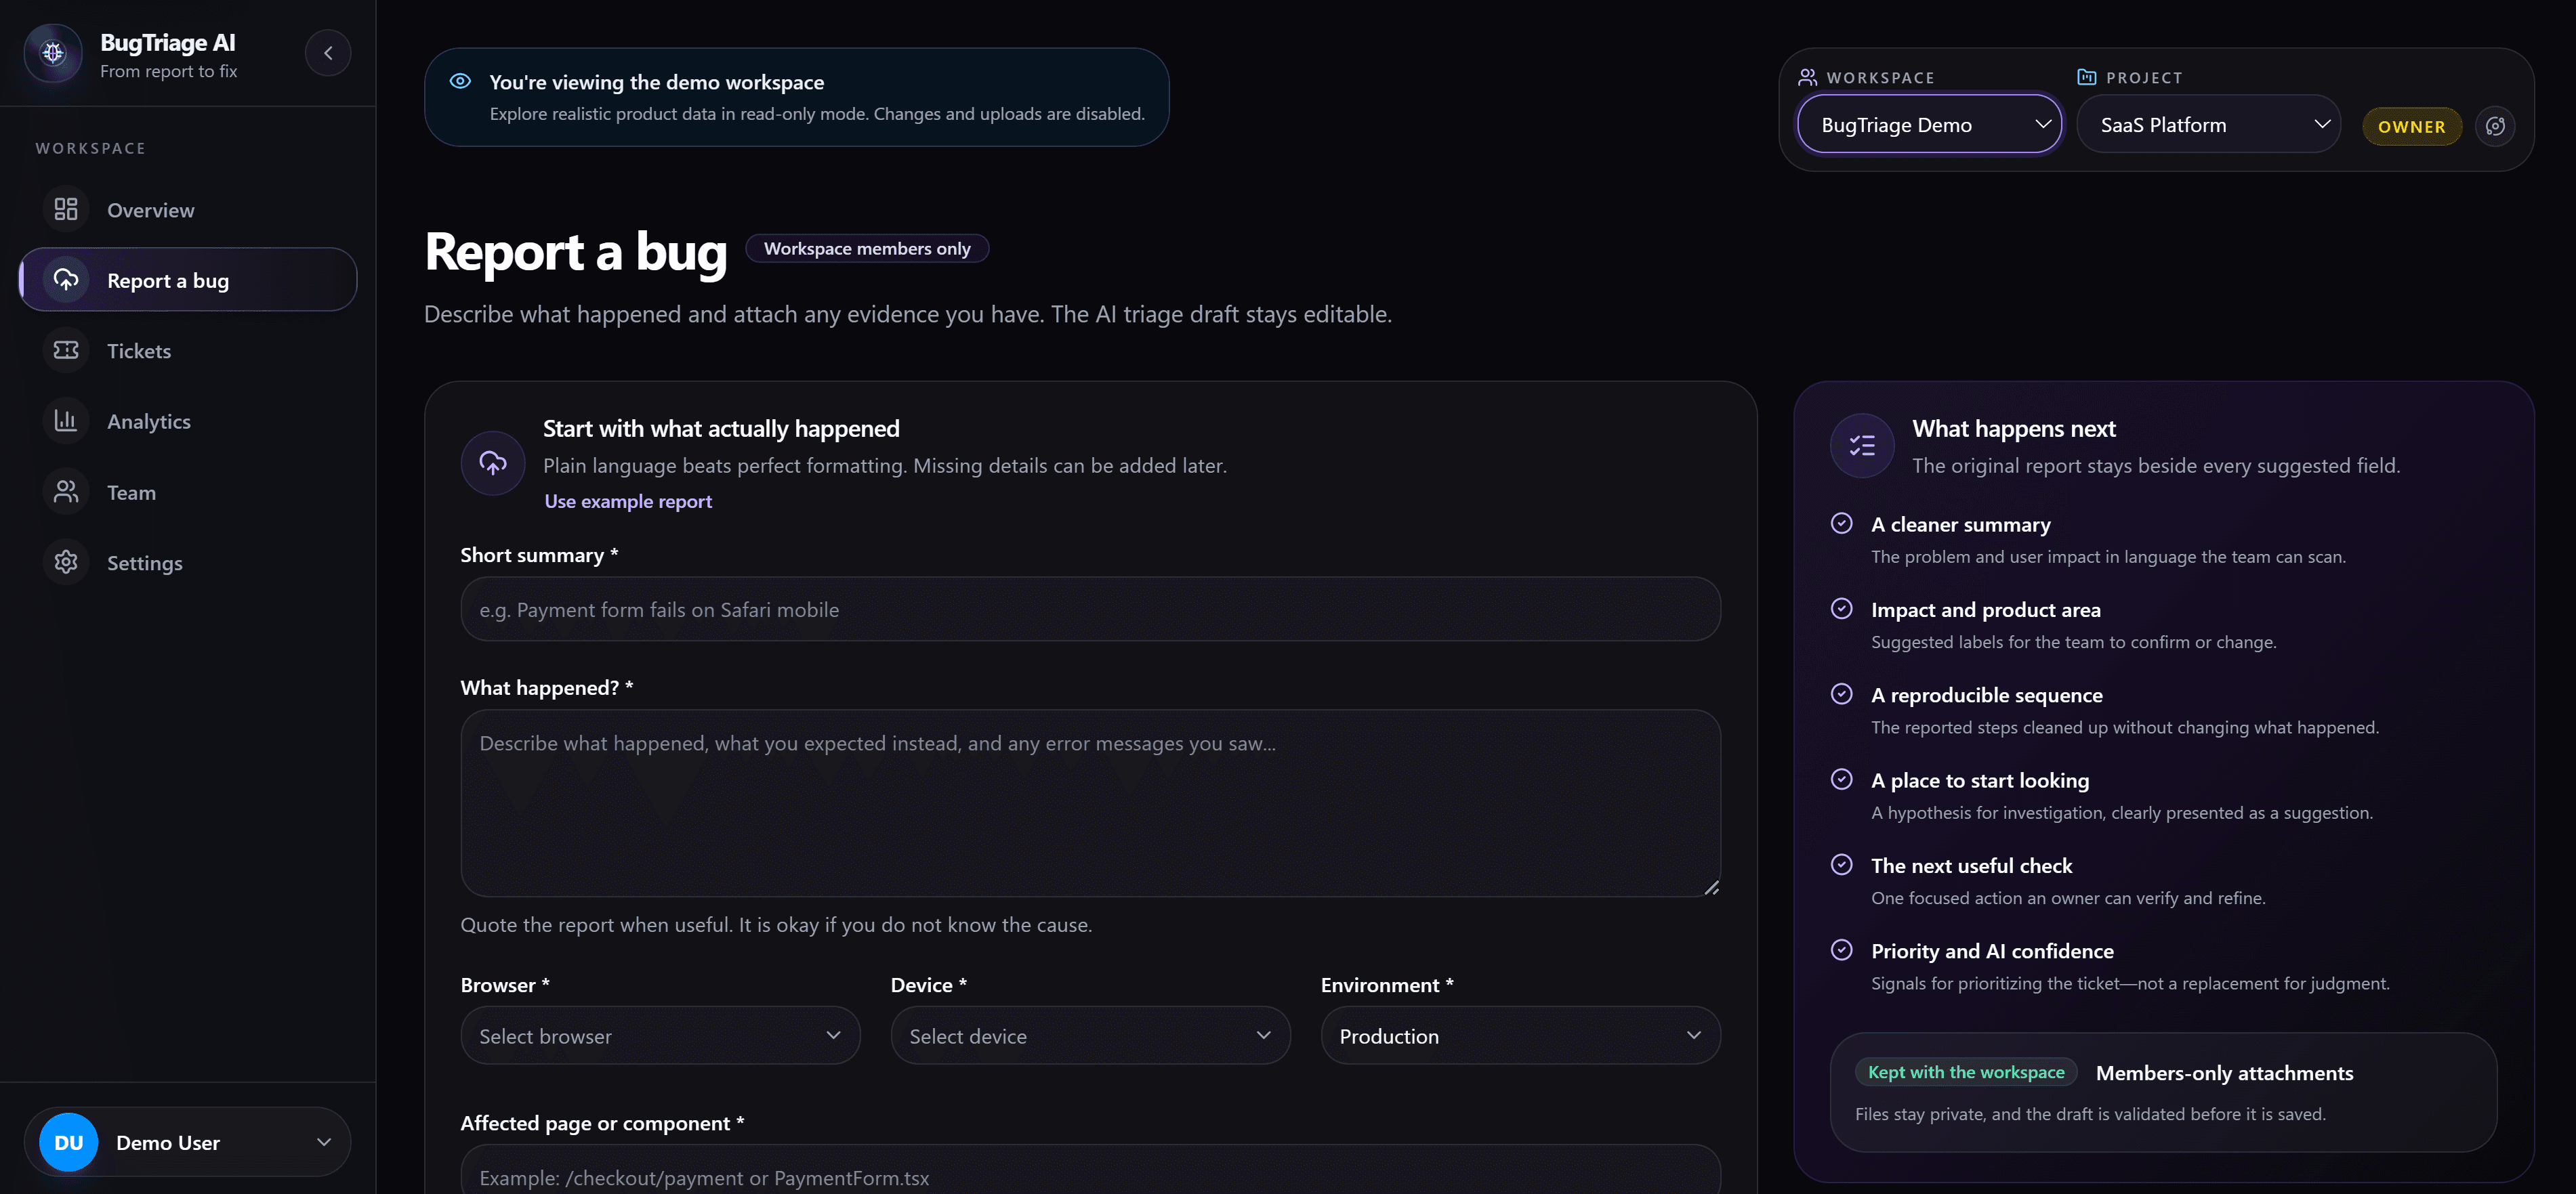Click the Overview grid icon
This screenshot has height=1194, width=2576.
(66, 209)
